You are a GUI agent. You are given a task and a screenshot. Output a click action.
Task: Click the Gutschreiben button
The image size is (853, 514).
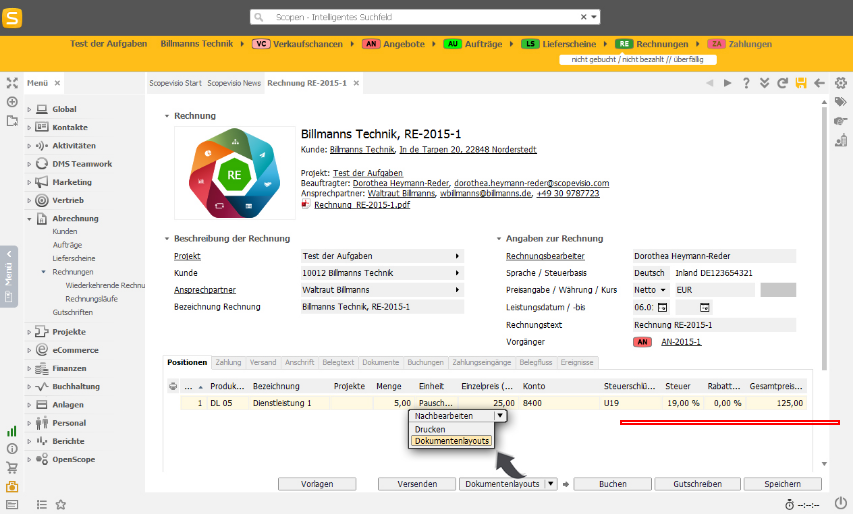697,484
